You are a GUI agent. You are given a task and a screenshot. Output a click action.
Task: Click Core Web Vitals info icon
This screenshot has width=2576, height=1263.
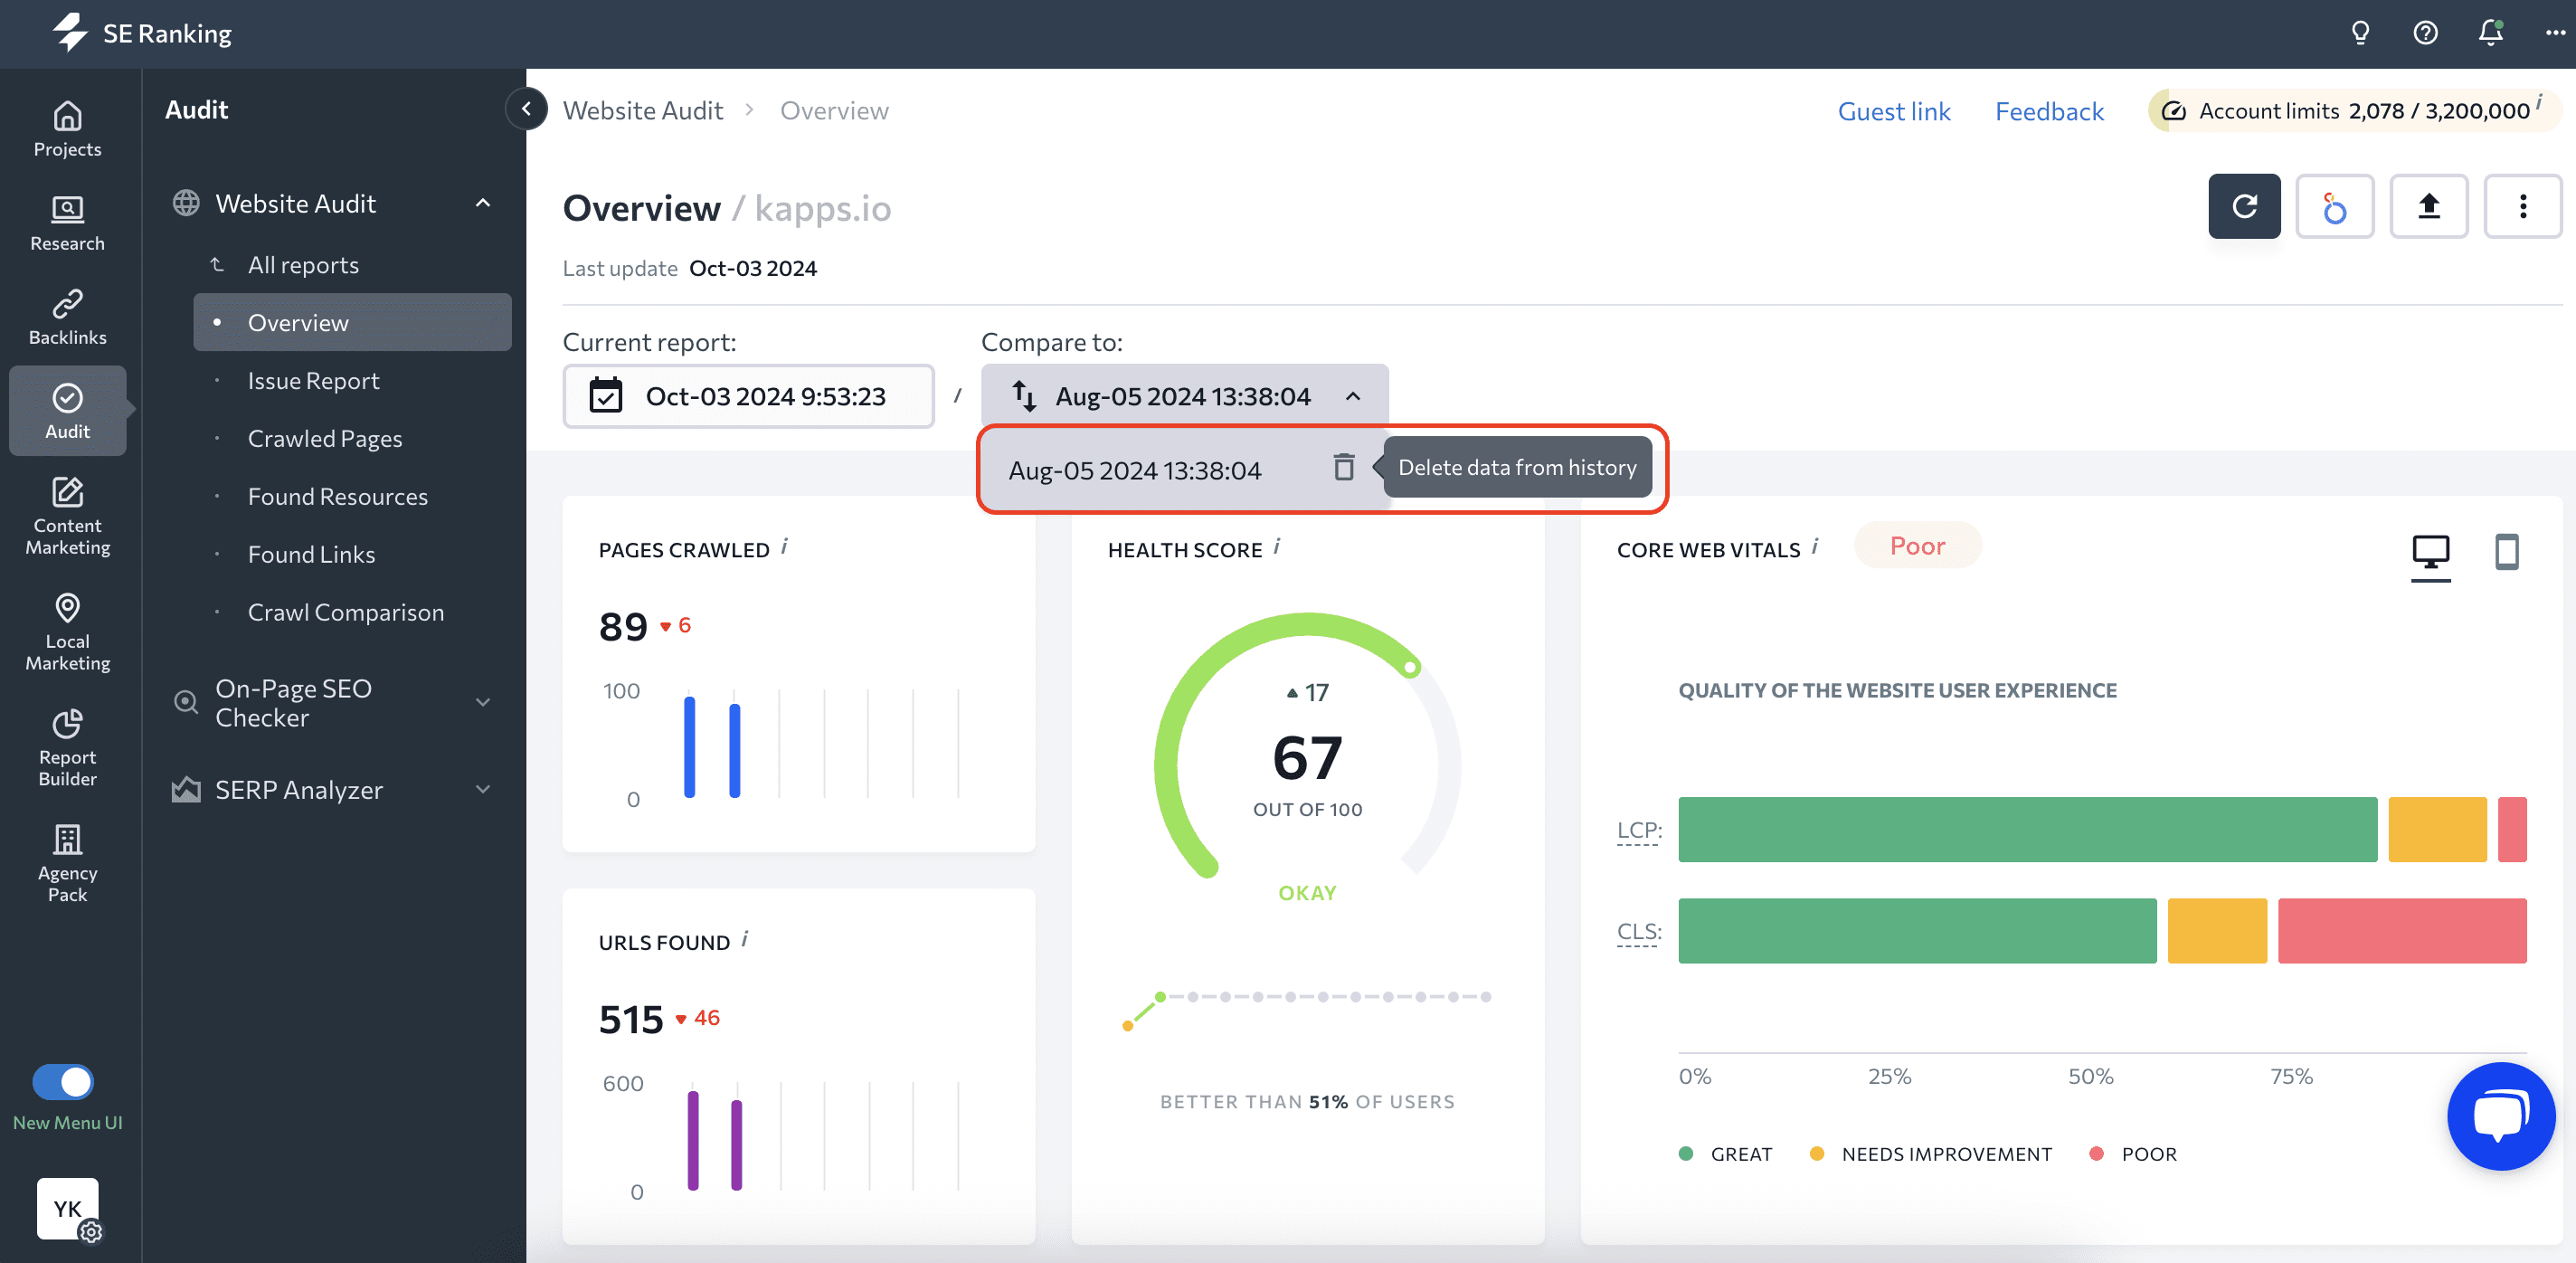tap(1815, 546)
